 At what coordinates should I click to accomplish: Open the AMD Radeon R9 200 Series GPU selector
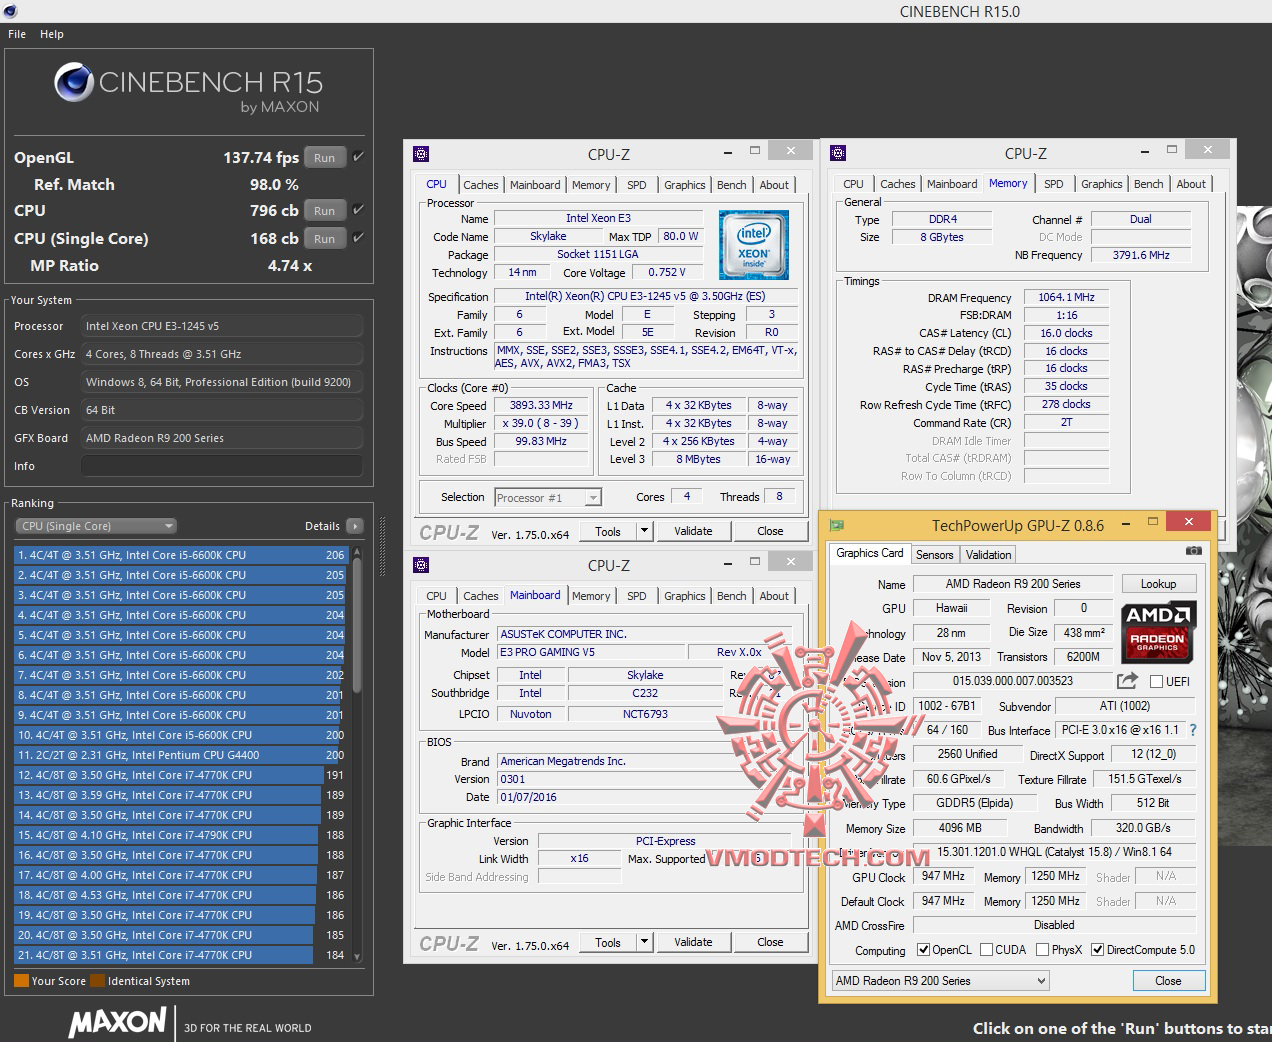coord(940,981)
